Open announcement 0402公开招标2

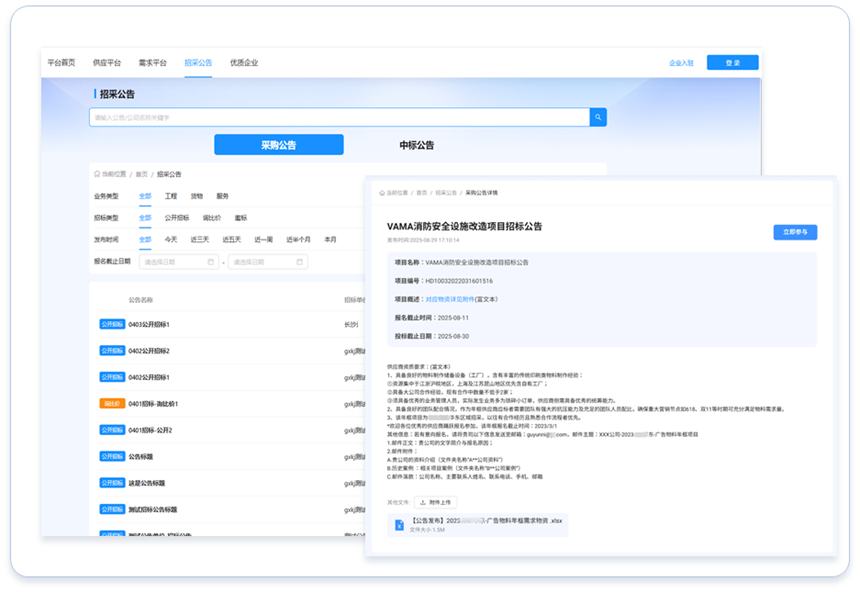pos(149,351)
